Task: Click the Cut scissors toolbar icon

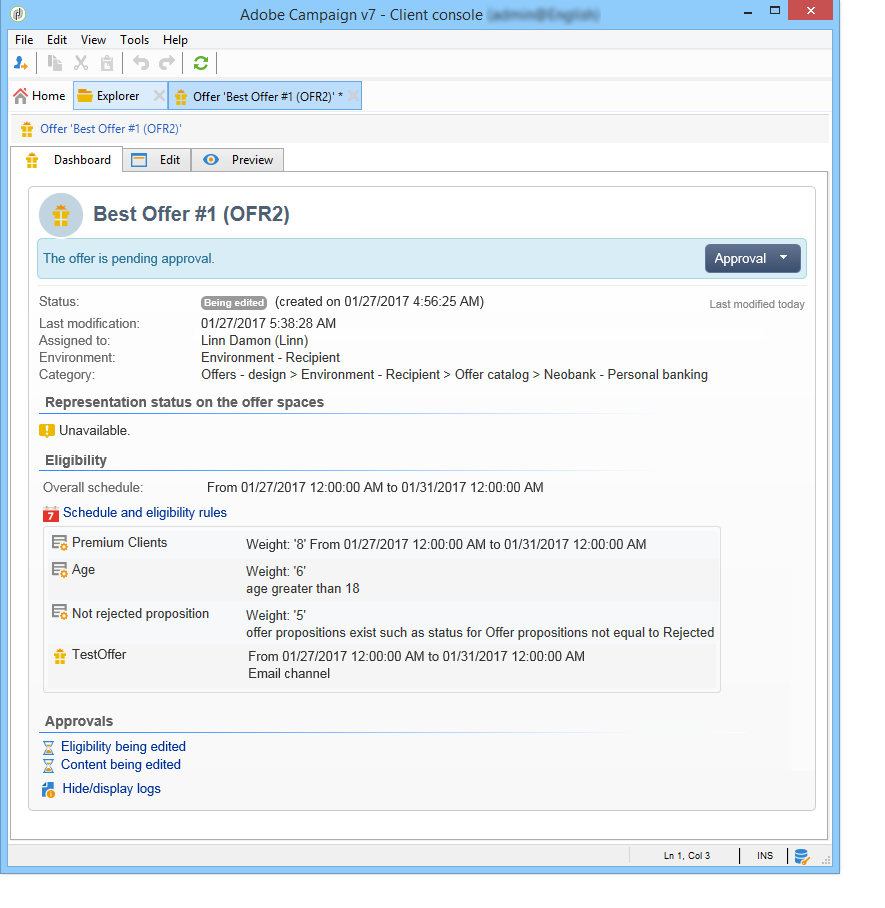Action: coord(81,63)
